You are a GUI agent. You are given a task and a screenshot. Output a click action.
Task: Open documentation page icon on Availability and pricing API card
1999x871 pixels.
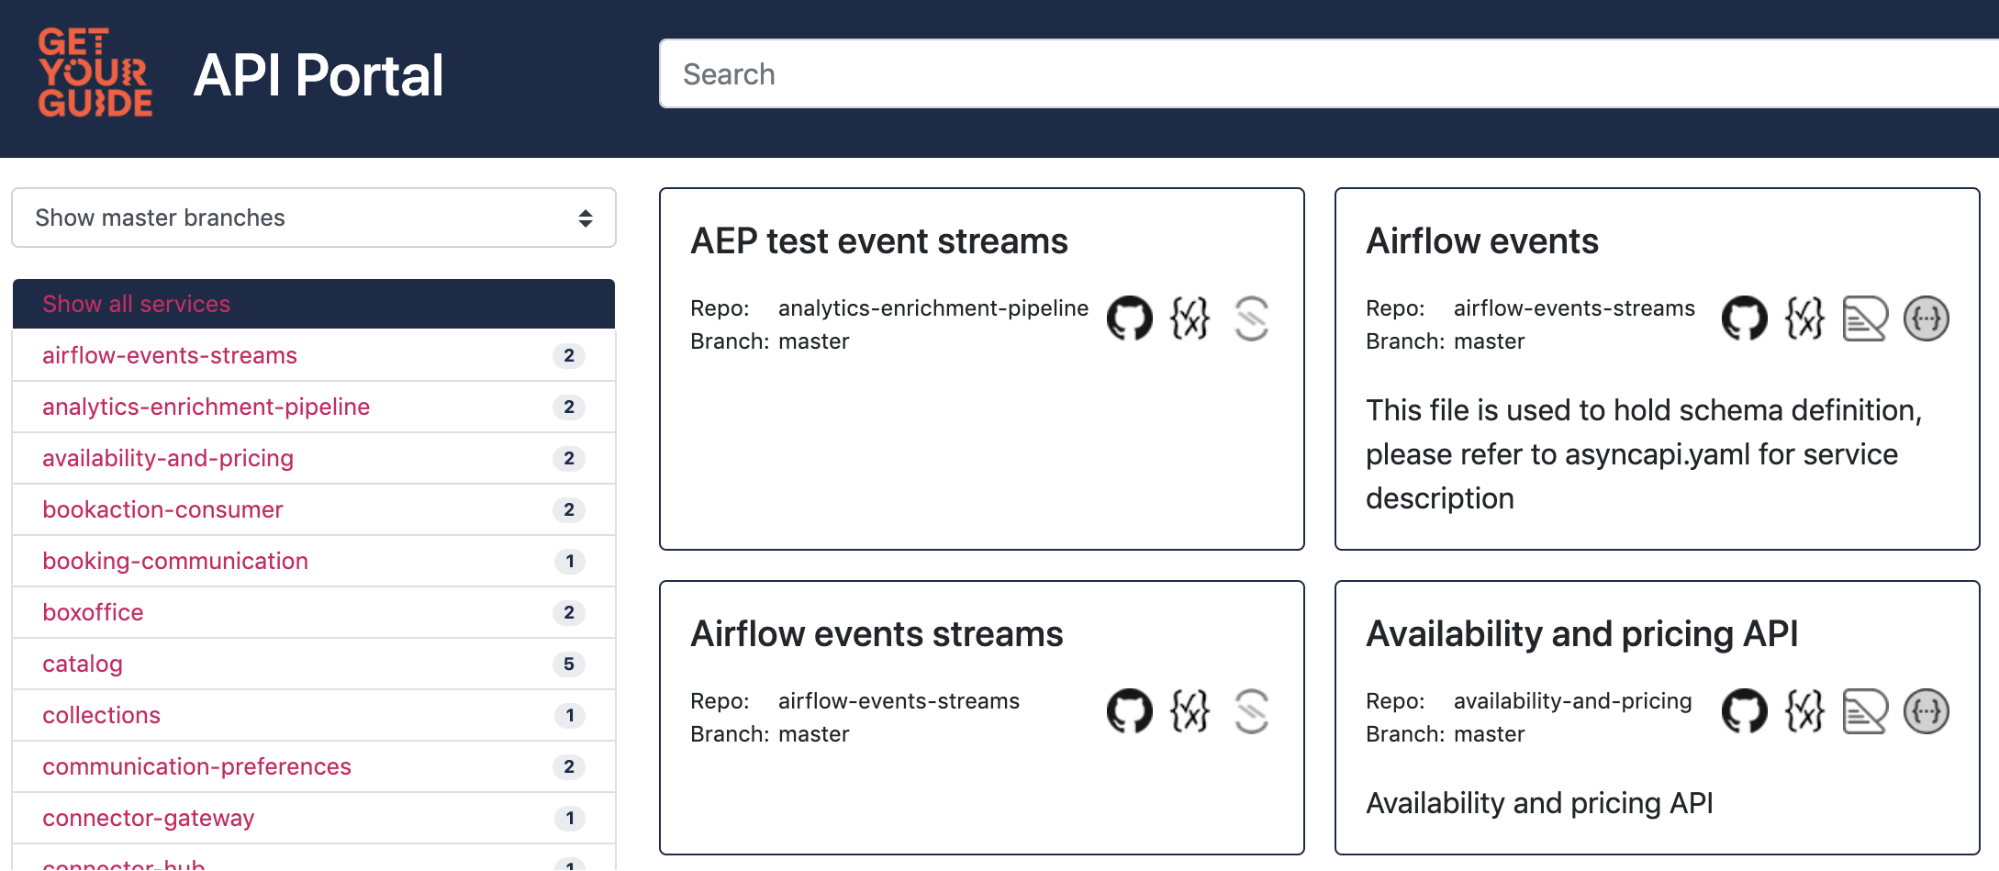point(1865,712)
